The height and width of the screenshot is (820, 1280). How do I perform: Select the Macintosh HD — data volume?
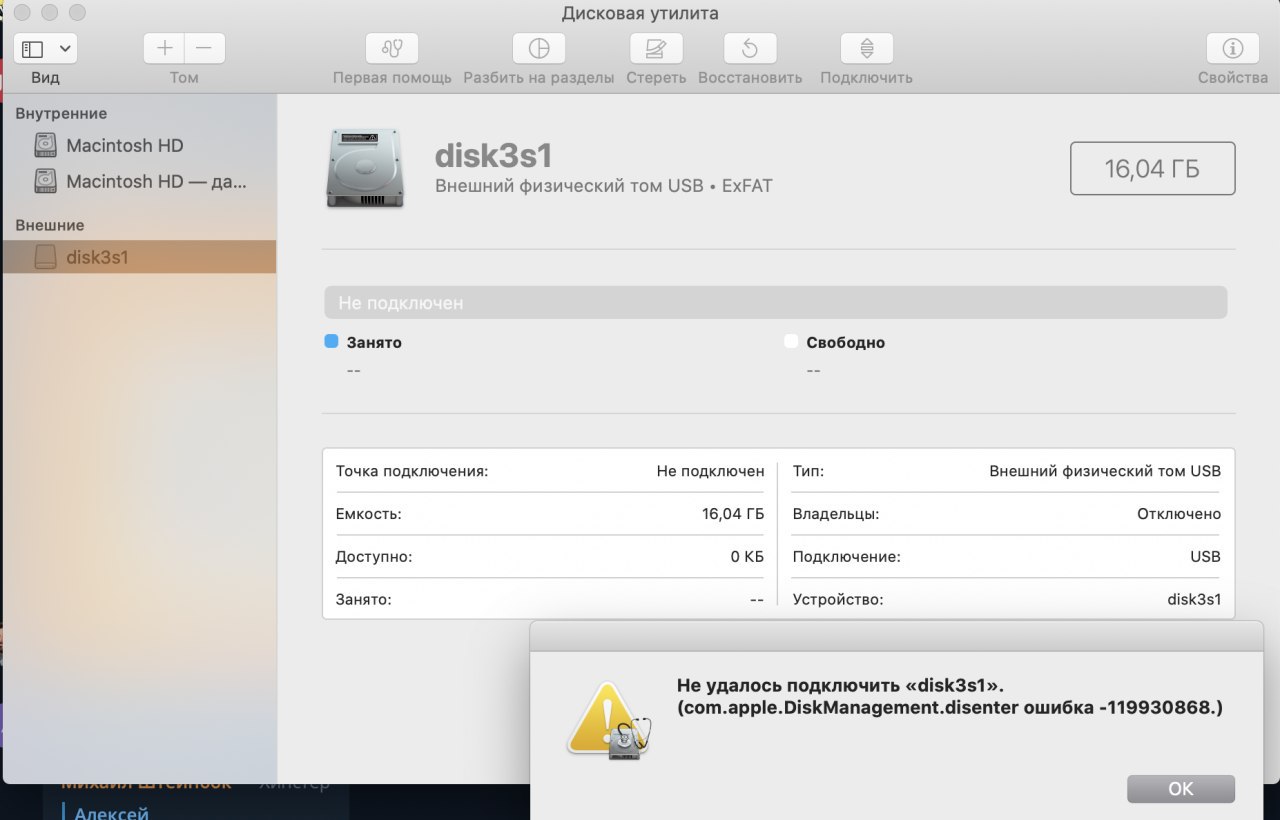[x=139, y=181]
